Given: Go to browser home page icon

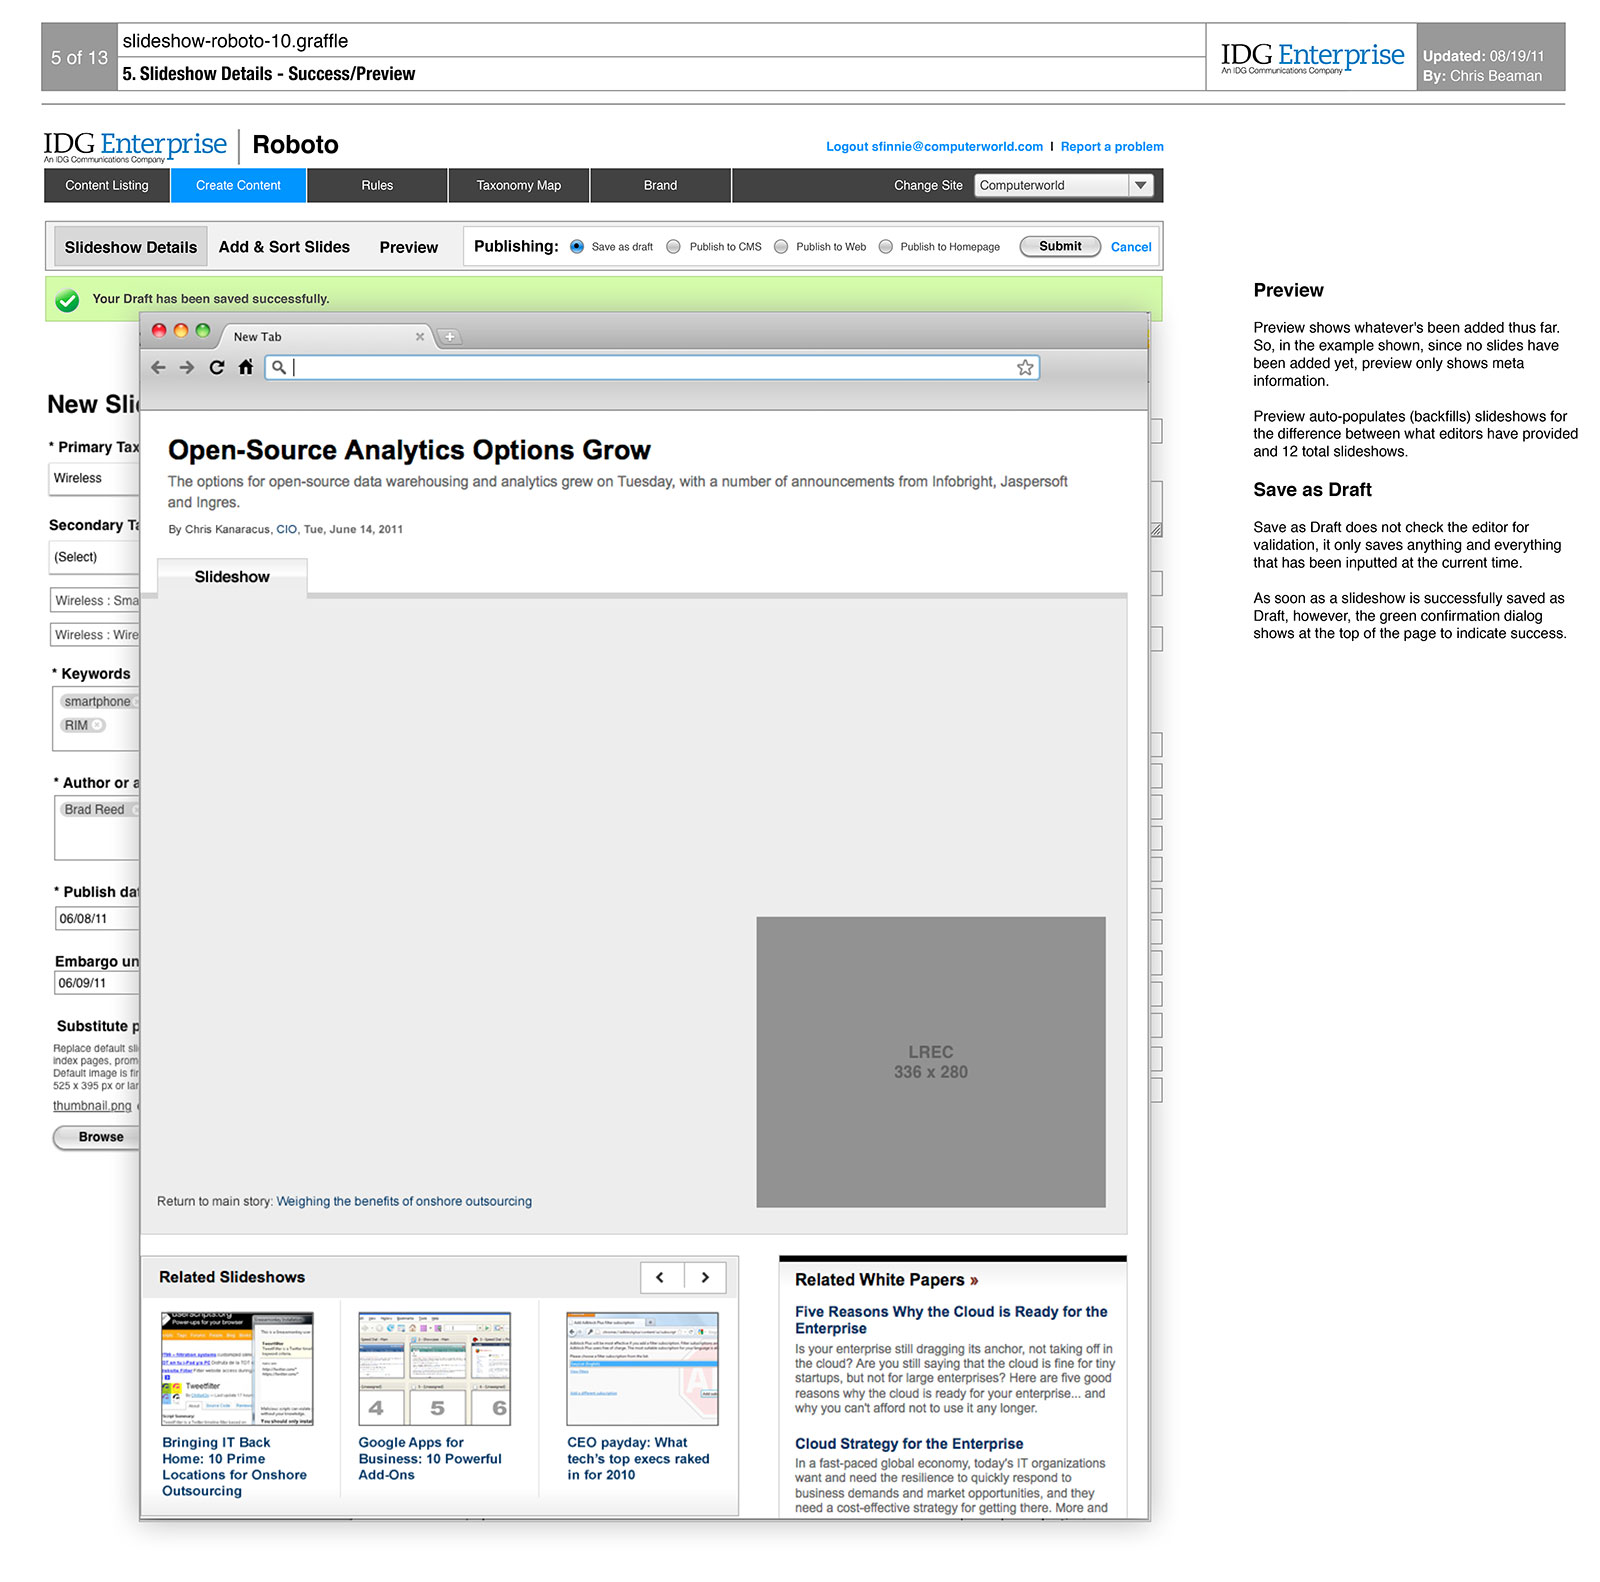Looking at the screenshot, I should coord(246,367).
